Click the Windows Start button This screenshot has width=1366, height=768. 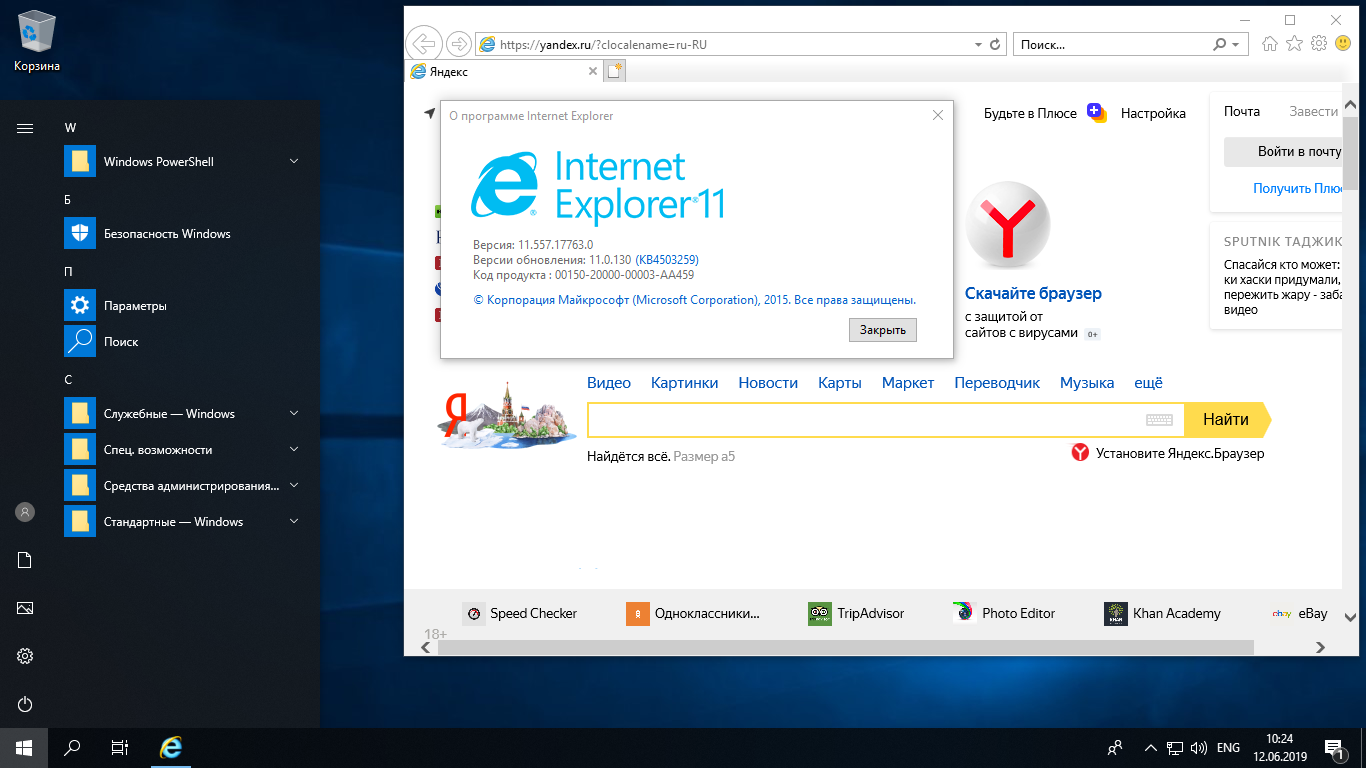[x=24, y=748]
